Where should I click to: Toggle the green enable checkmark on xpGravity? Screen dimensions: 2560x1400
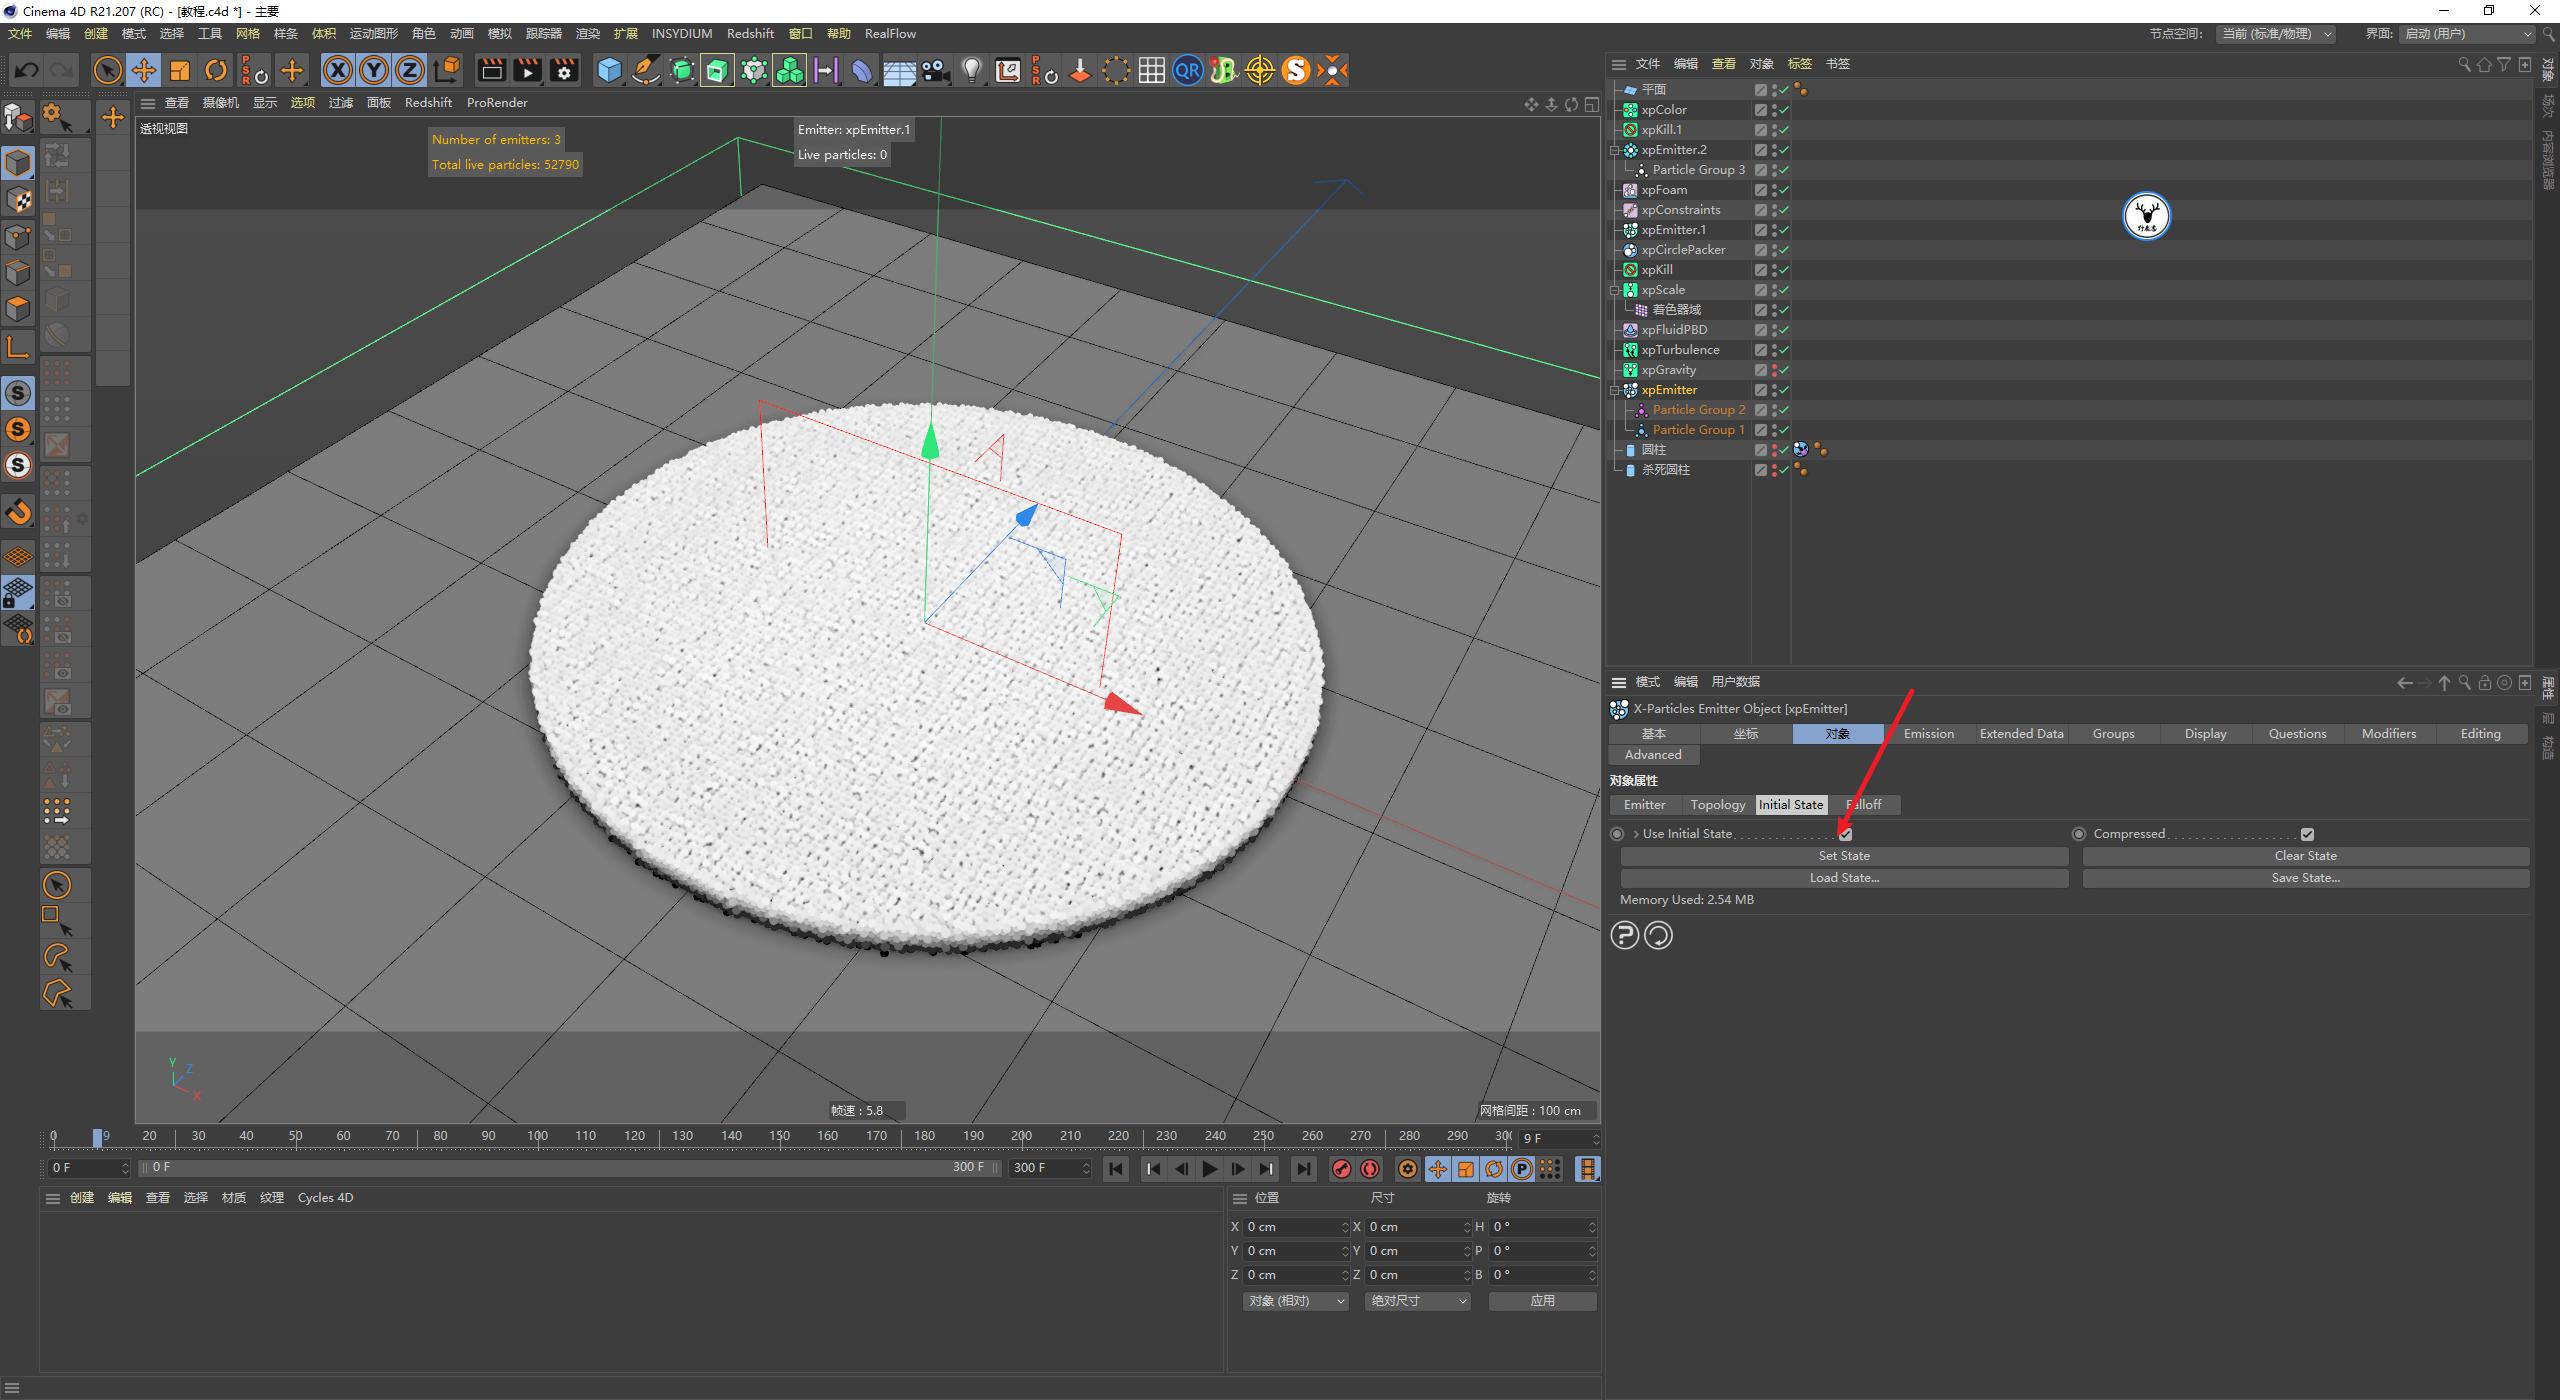pos(1783,370)
